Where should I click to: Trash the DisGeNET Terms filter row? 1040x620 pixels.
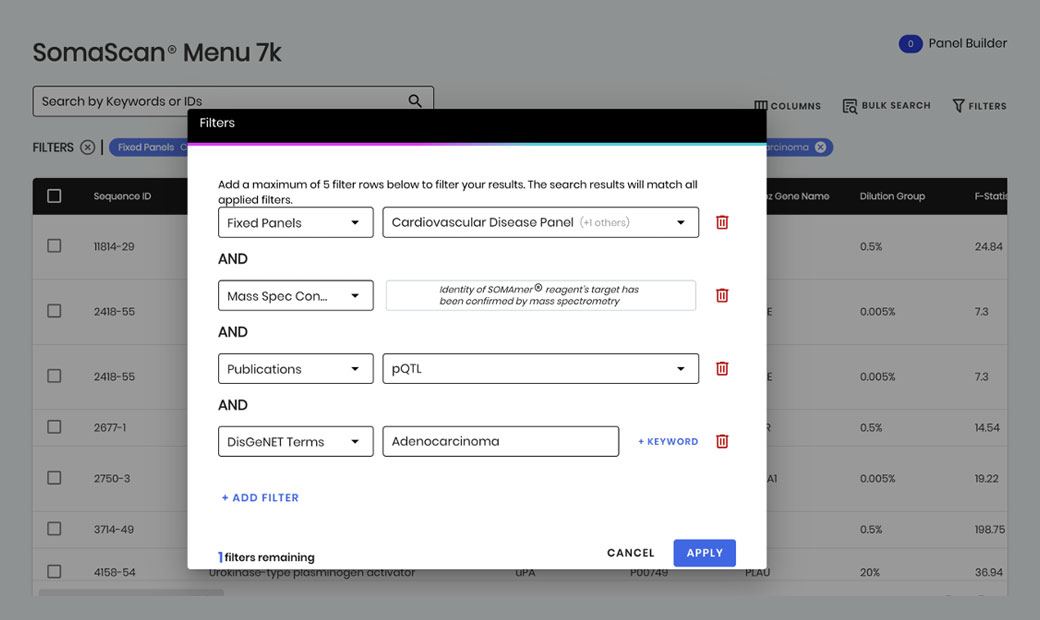(x=722, y=441)
